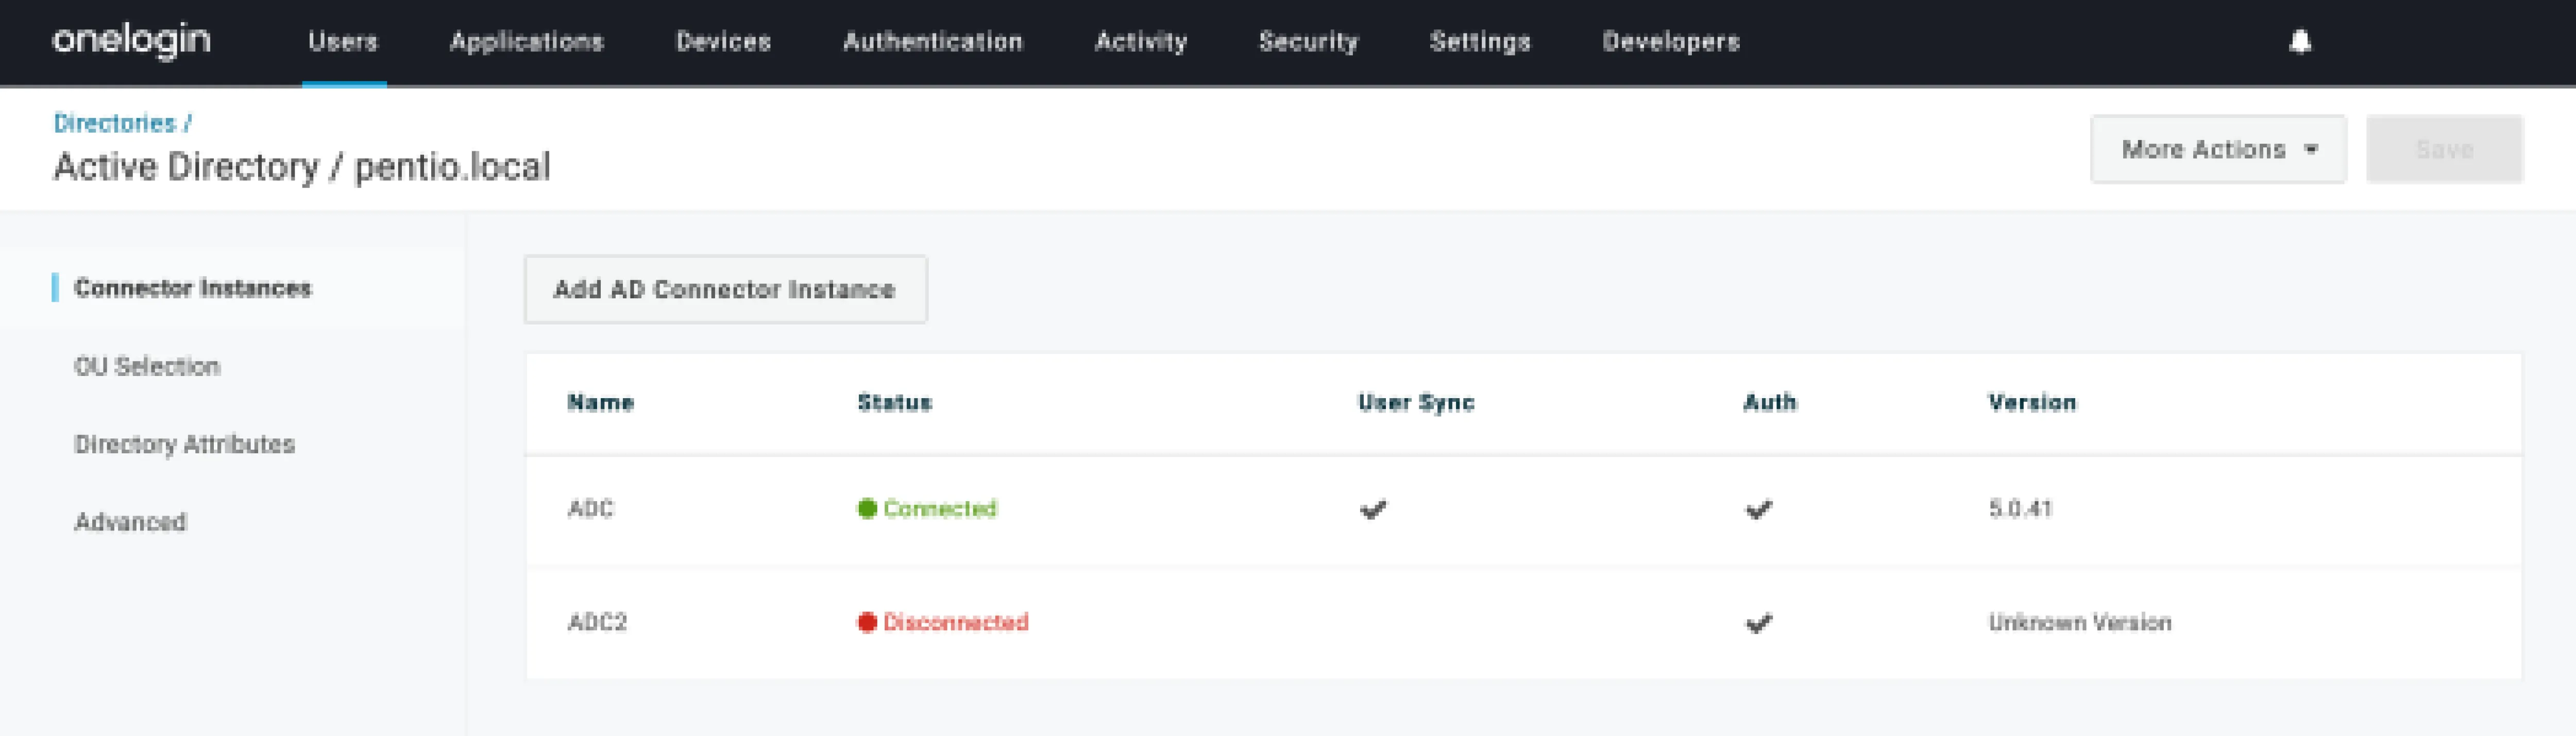Open the Applications menu

(x=526, y=42)
